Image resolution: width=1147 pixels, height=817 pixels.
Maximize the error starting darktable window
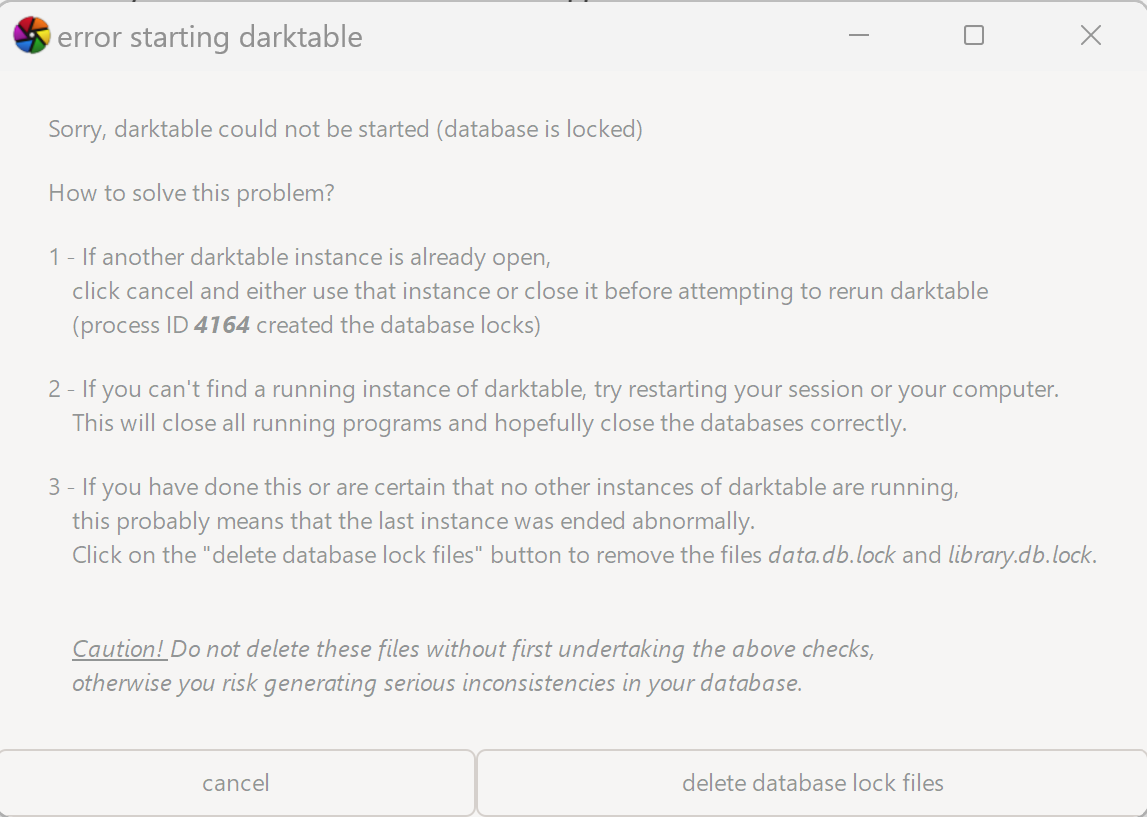point(974,36)
